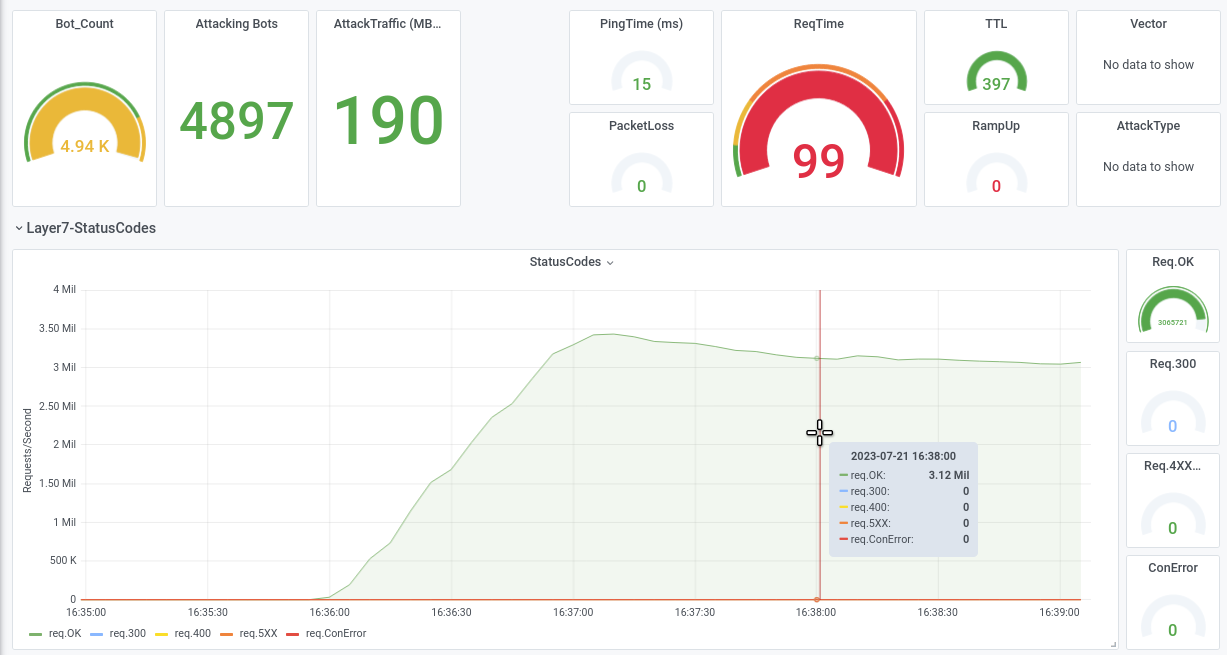Click the PacketLoss gauge value 0
Screen dimensions: 1227x655
pos(642,186)
